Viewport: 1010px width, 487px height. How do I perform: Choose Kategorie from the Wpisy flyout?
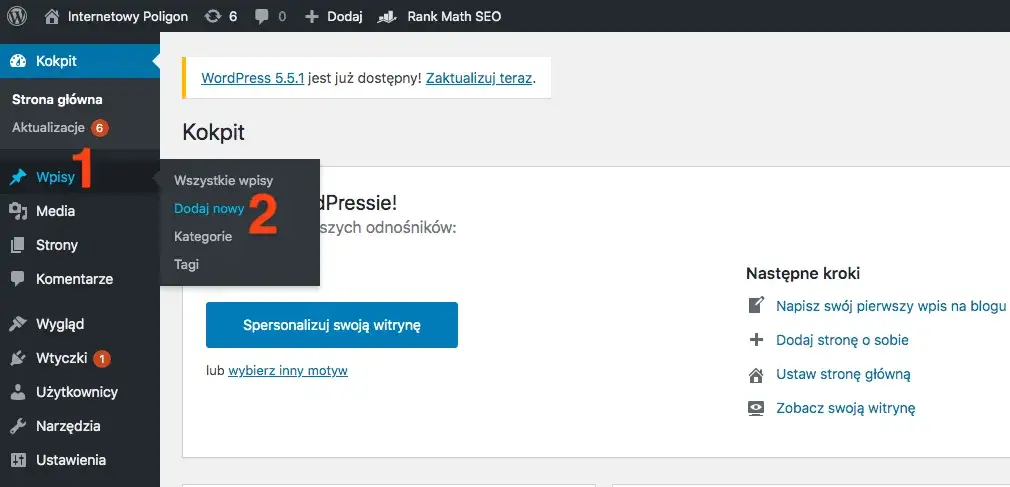(203, 236)
